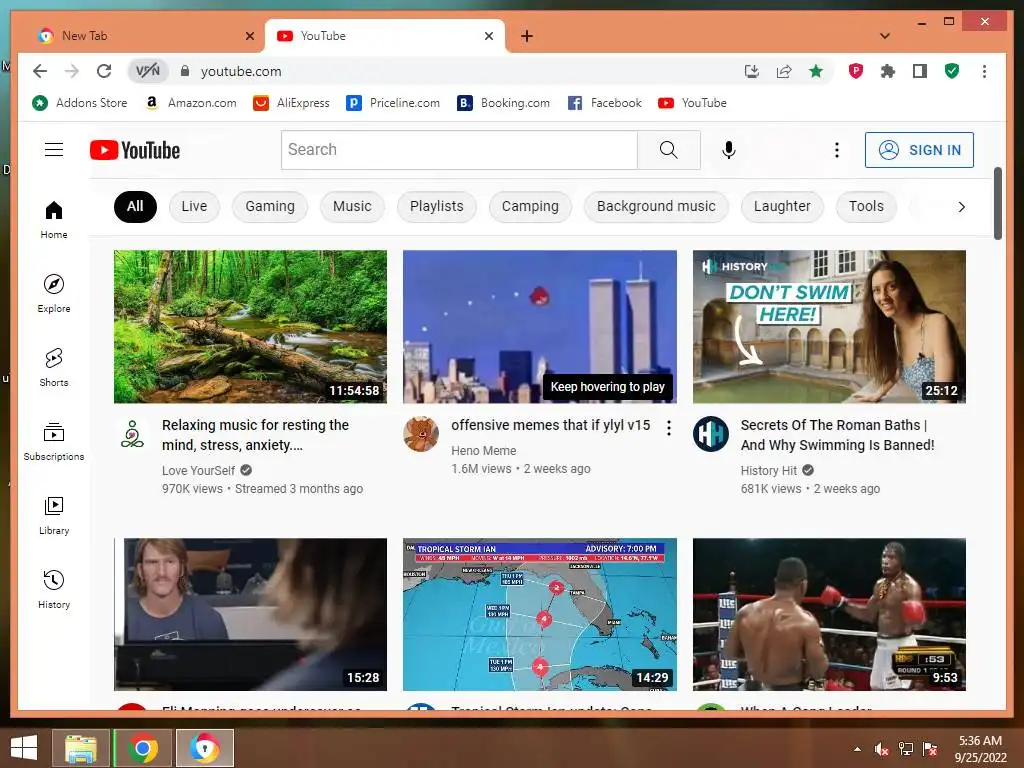Click the YouTube logo

[135, 150]
